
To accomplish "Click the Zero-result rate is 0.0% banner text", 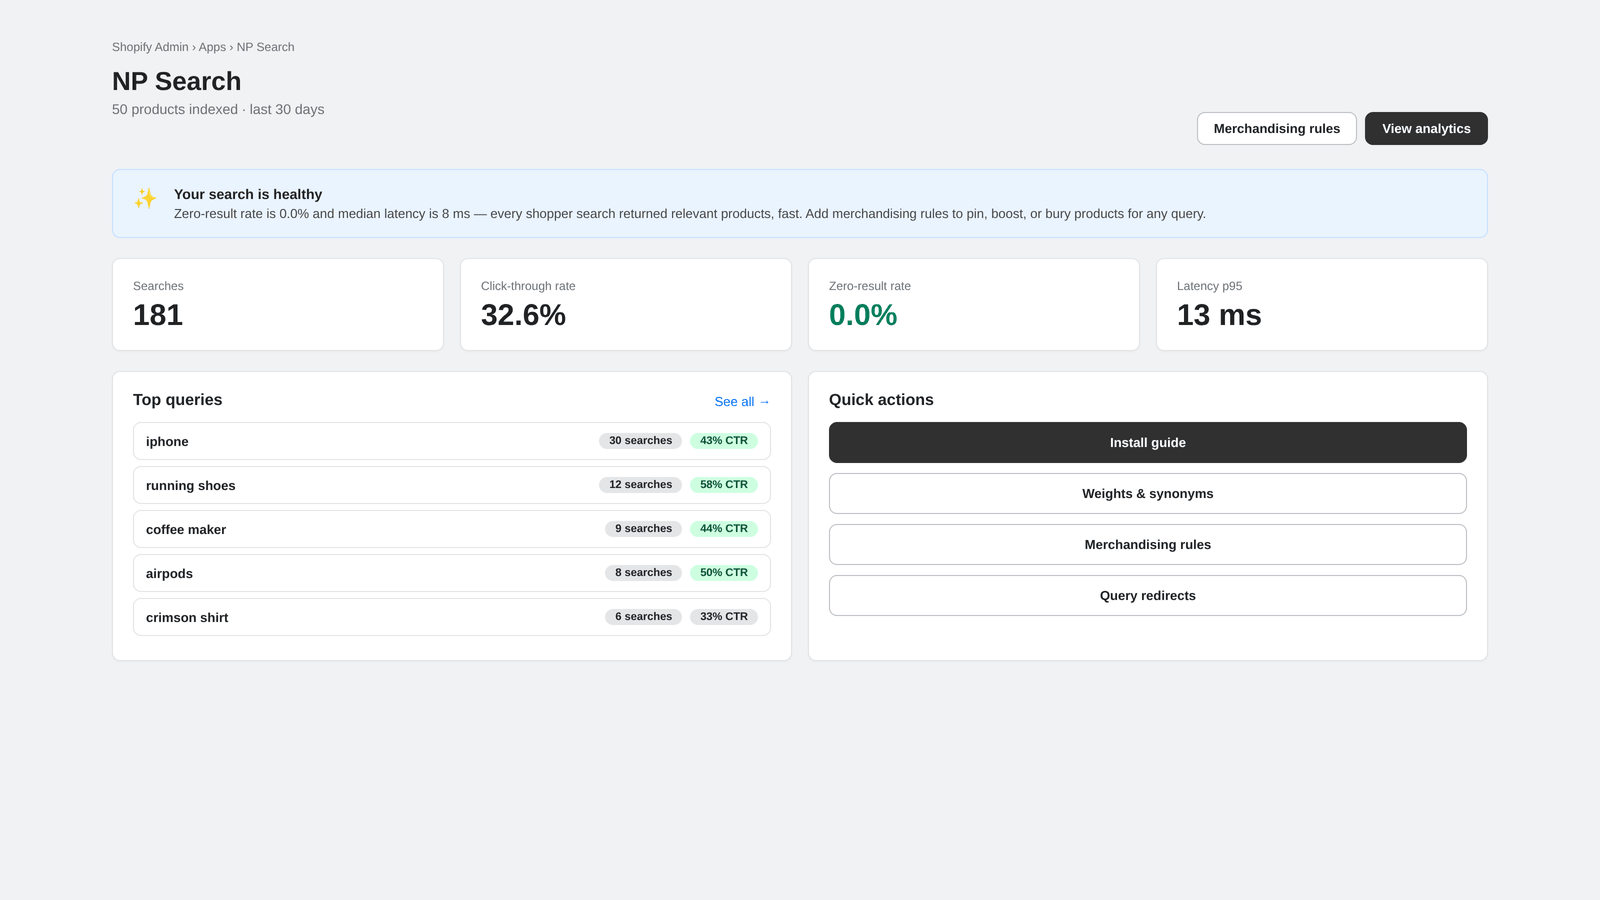I will tap(690, 213).
